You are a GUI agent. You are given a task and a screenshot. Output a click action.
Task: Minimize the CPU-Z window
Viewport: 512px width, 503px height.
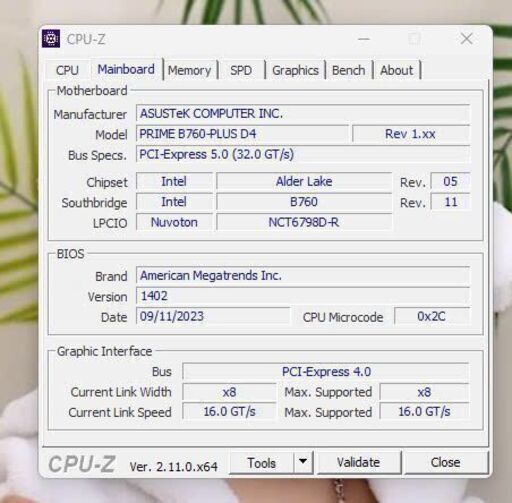[364, 39]
